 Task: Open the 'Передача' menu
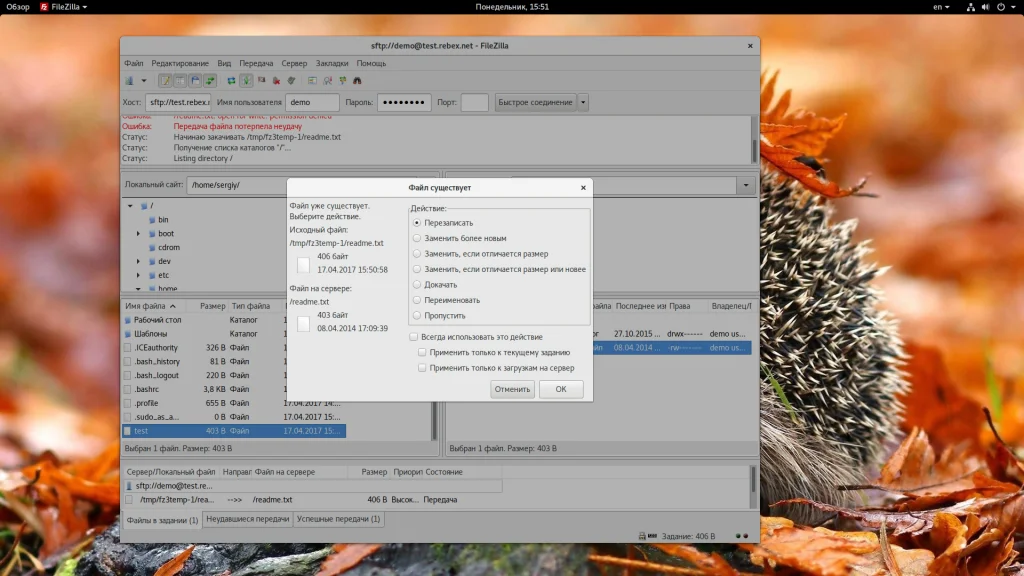256,63
